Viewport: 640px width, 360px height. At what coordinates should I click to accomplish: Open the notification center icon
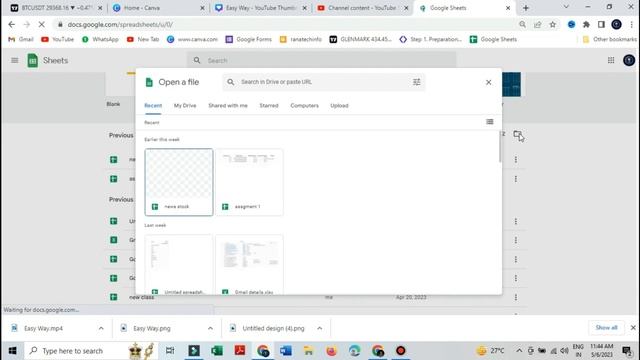[x=627, y=351]
